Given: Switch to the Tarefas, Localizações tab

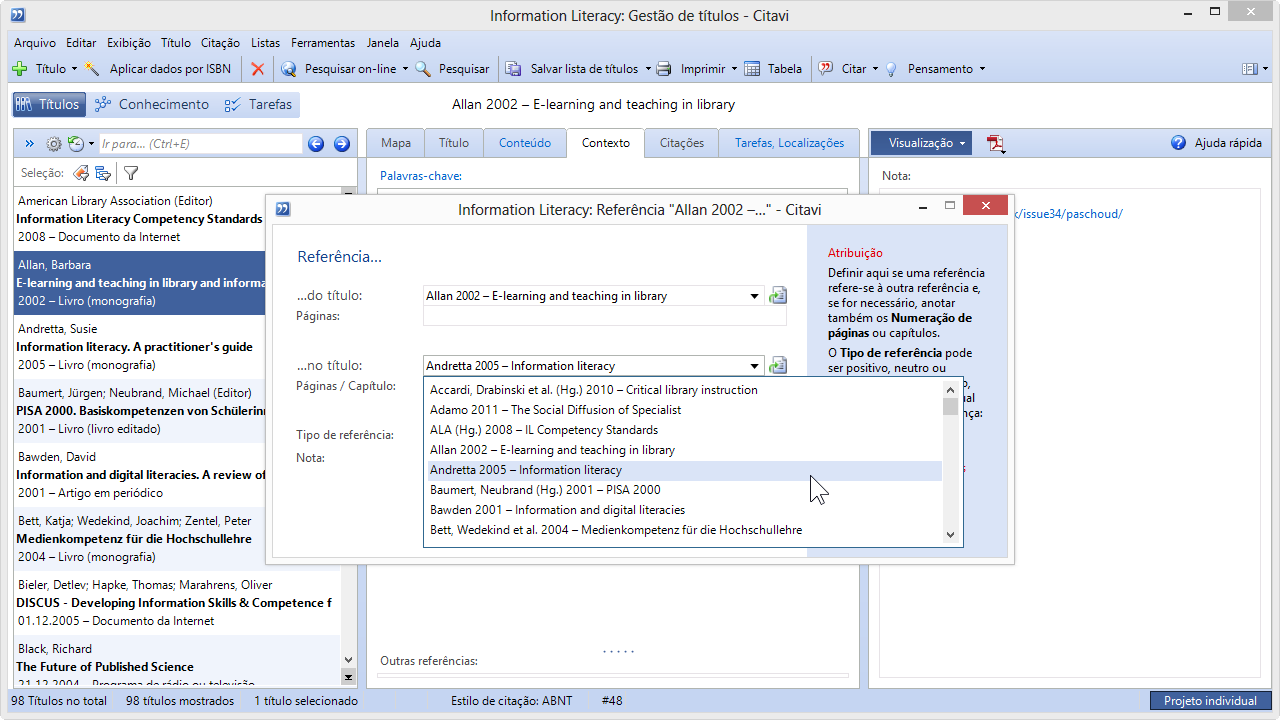Looking at the screenshot, I should (x=790, y=143).
